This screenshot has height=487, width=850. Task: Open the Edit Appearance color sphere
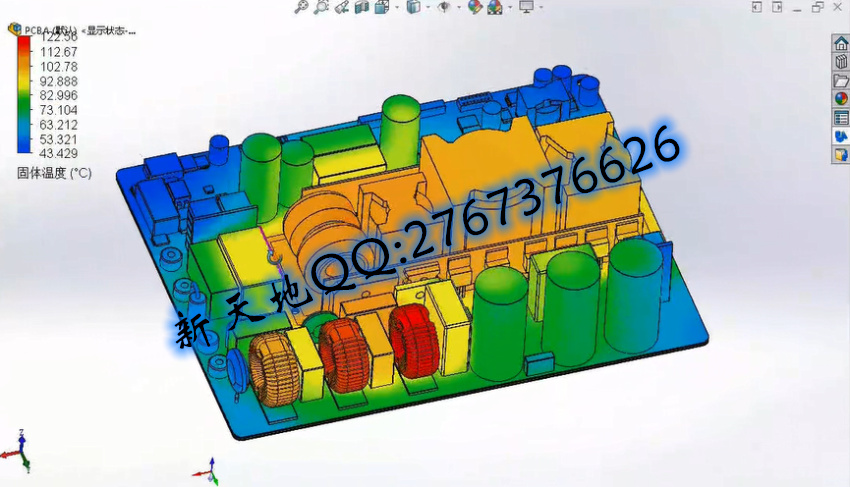[x=476, y=7]
